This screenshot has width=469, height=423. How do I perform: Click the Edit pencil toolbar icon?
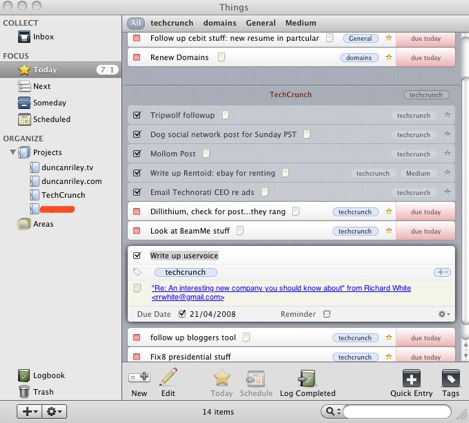pyautogui.click(x=168, y=377)
